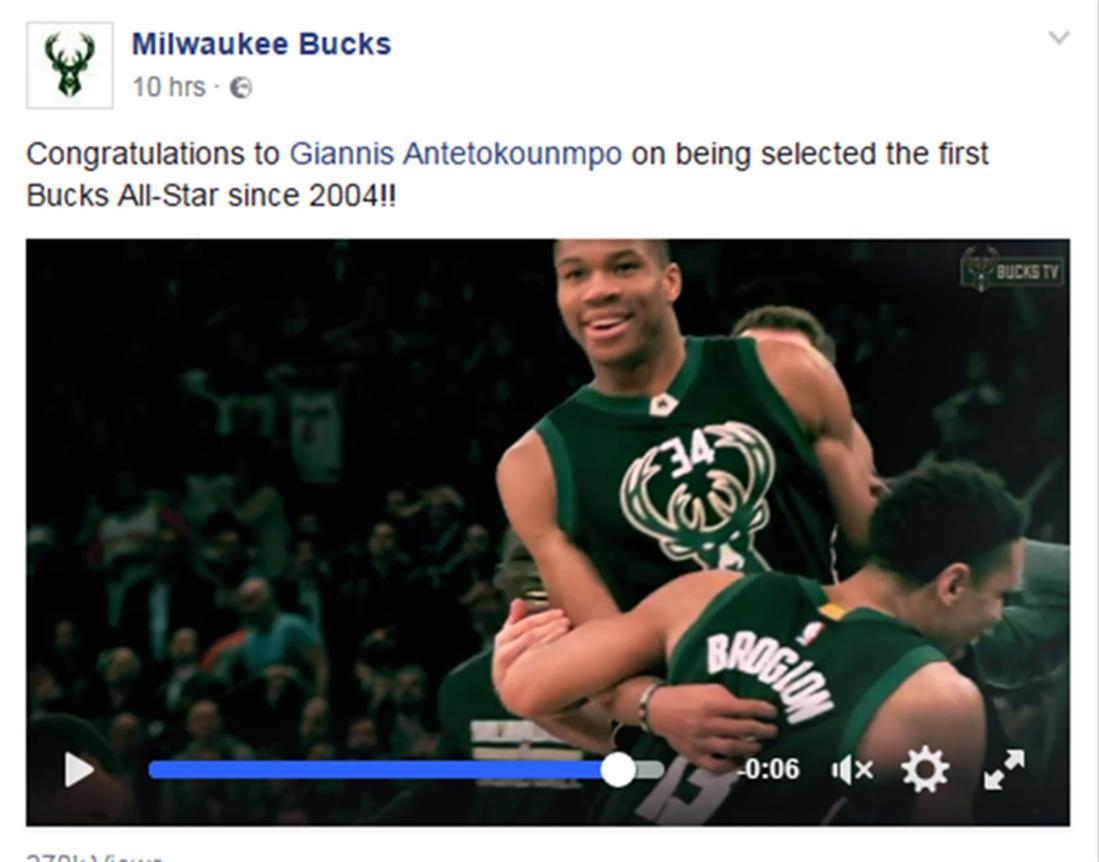Click the globe public privacy icon

[241, 88]
